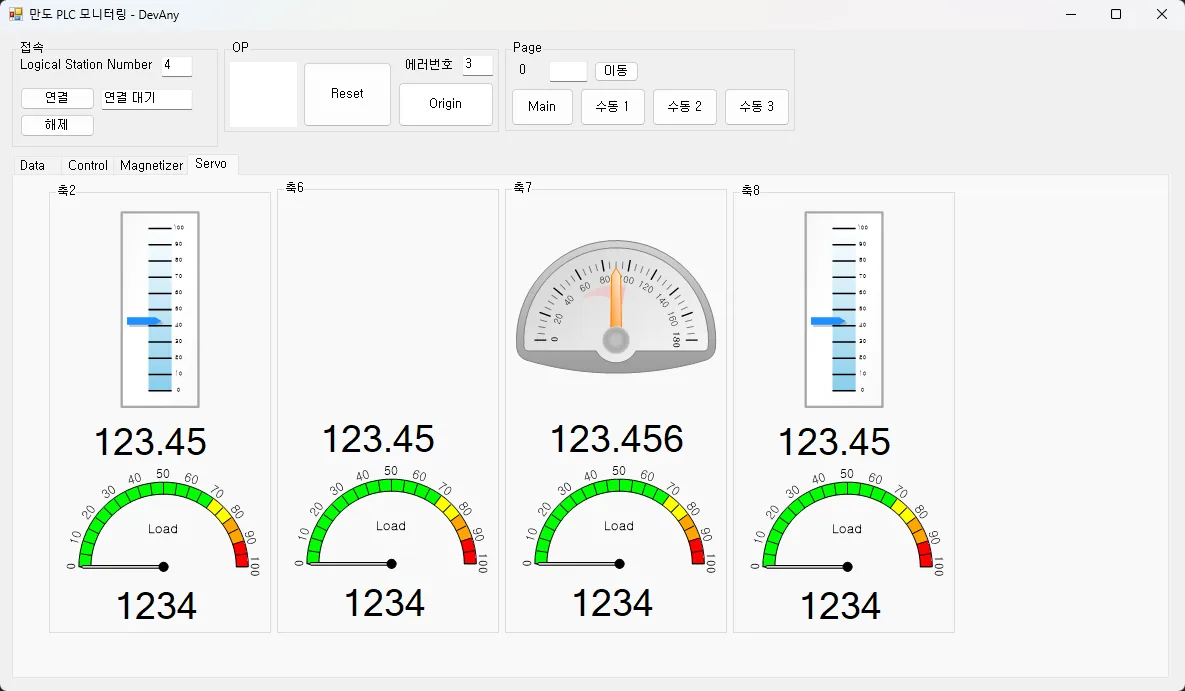
Task: Click the 해제 disconnect button
Action: [x=57, y=125]
